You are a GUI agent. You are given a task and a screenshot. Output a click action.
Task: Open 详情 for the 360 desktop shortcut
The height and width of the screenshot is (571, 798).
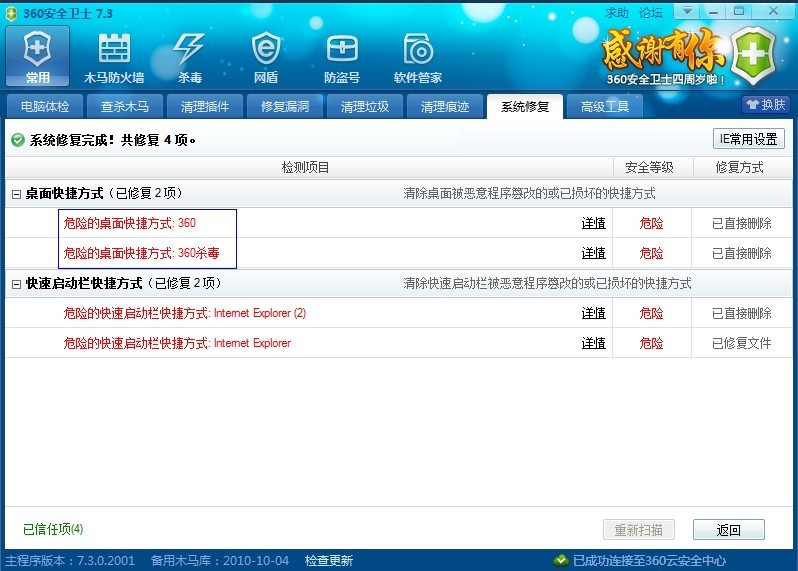[593, 223]
